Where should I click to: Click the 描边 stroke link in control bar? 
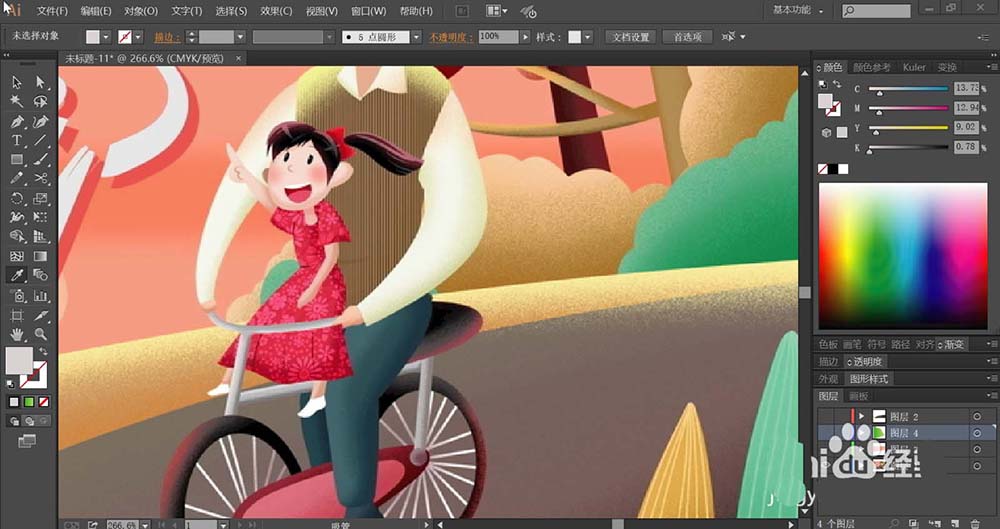167,37
